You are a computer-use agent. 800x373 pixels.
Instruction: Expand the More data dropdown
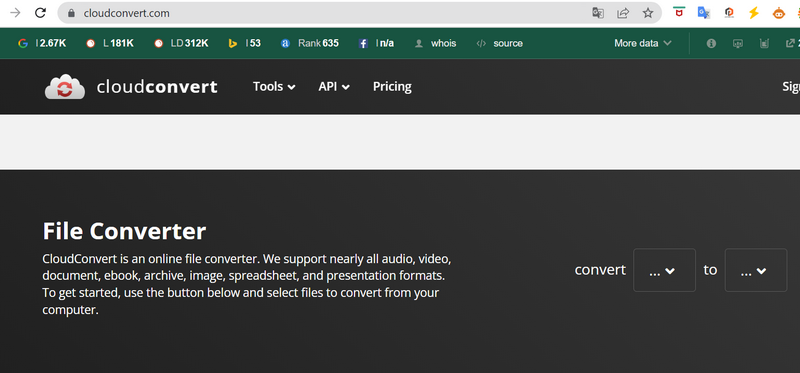643,43
